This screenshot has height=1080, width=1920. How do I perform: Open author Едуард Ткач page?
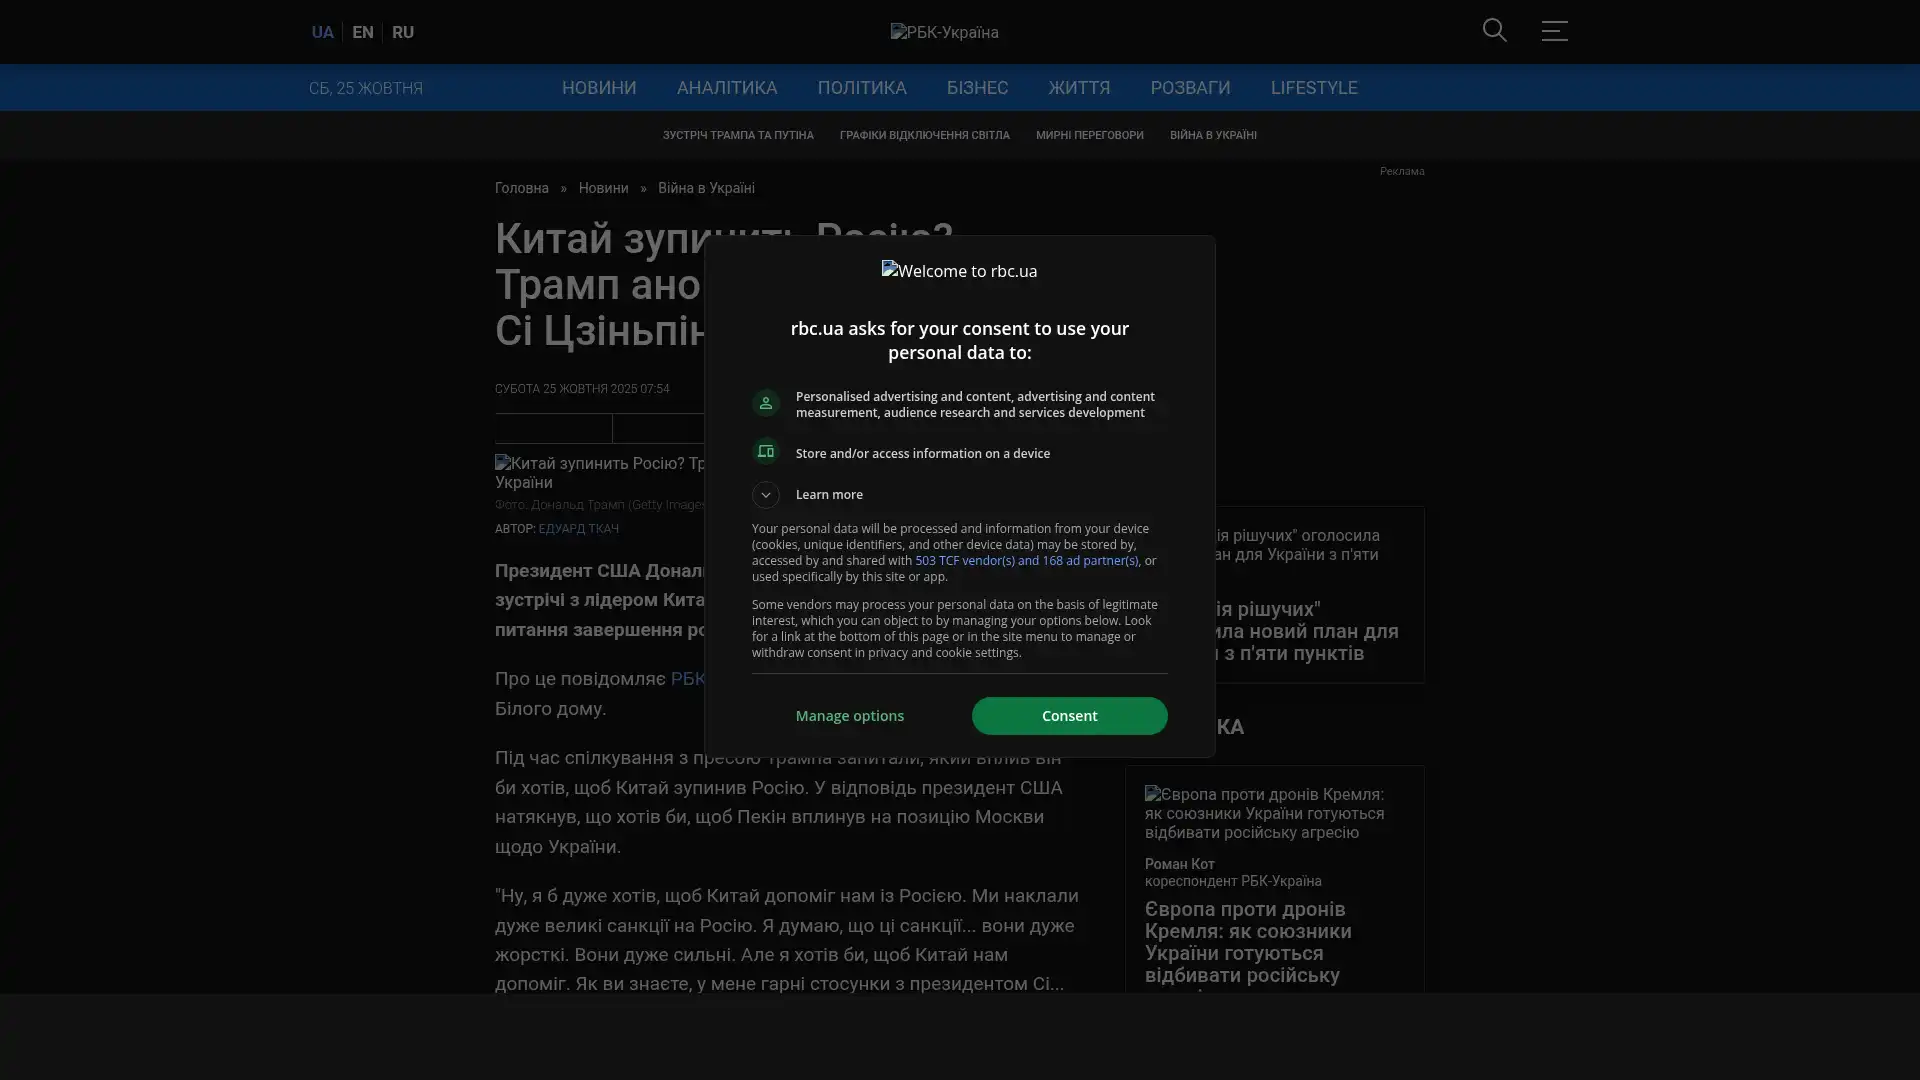point(578,528)
